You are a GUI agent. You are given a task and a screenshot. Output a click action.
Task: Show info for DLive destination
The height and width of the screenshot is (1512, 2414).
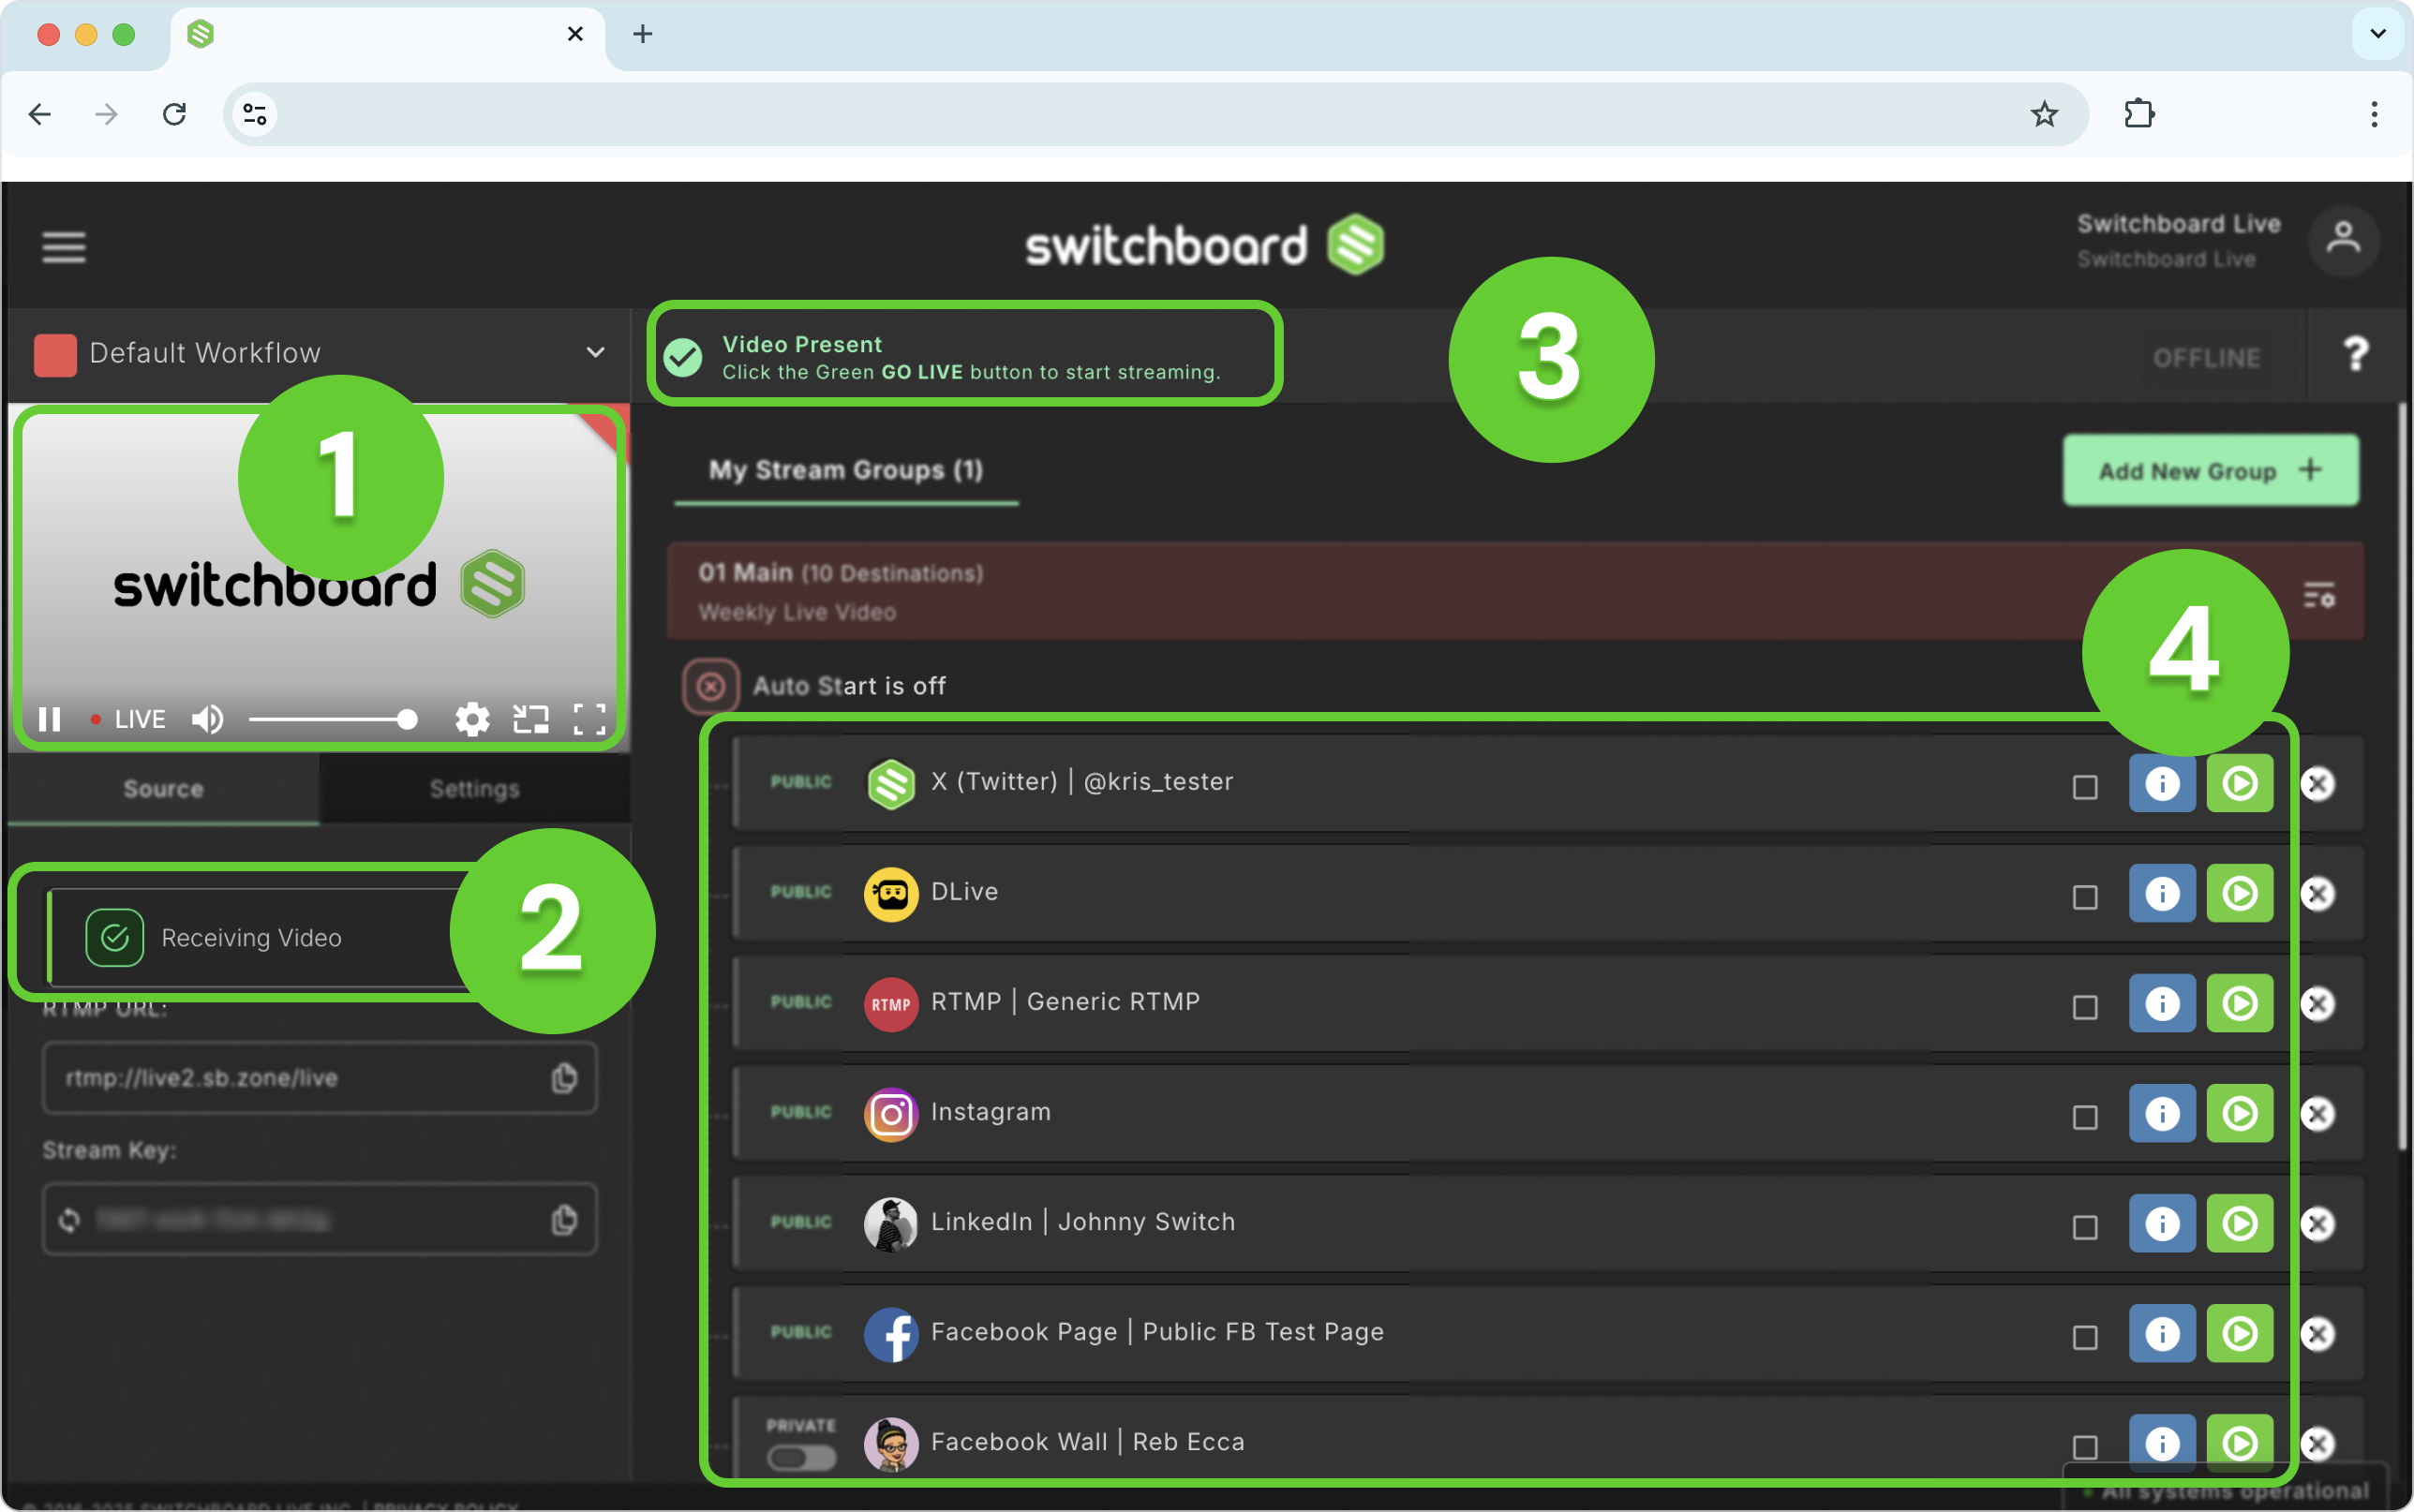click(x=2162, y=893)
